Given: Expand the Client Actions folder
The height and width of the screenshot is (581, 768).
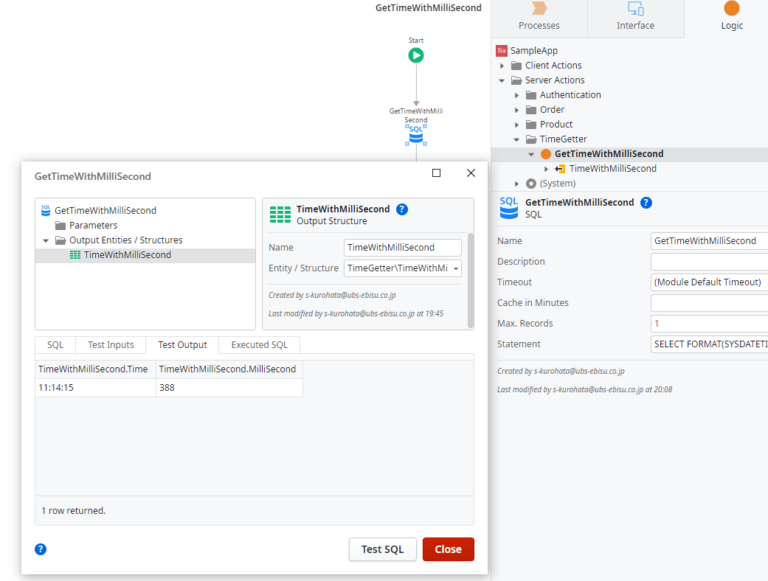Looking at the screenshot, I should tap(502, 66).
